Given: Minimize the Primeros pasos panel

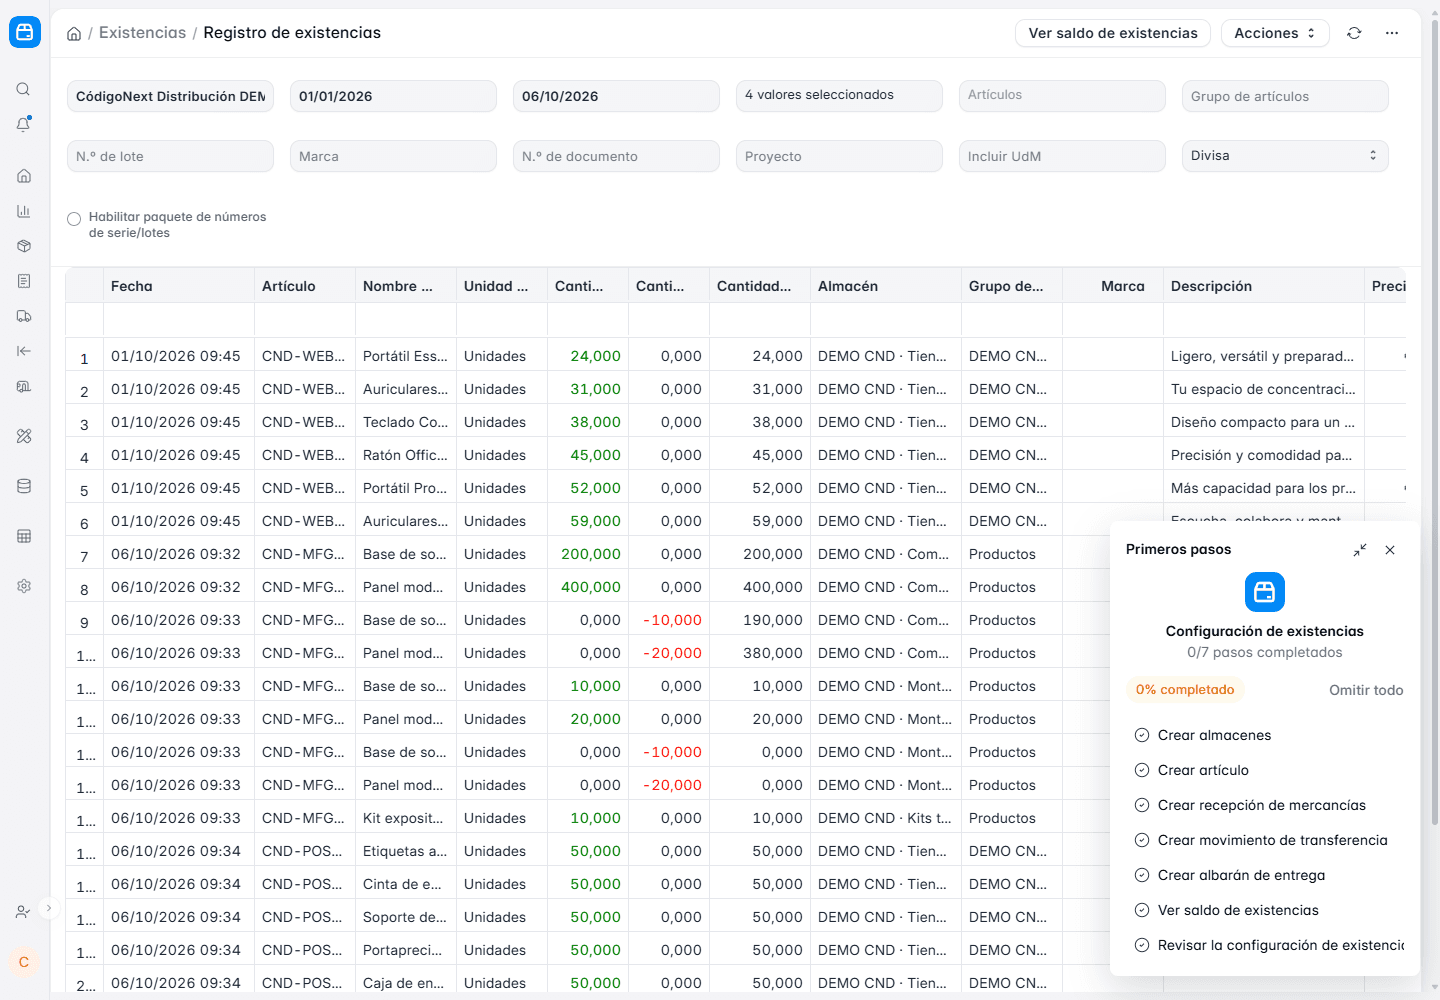Looking at the screenshot, I should pos(1360,550).
